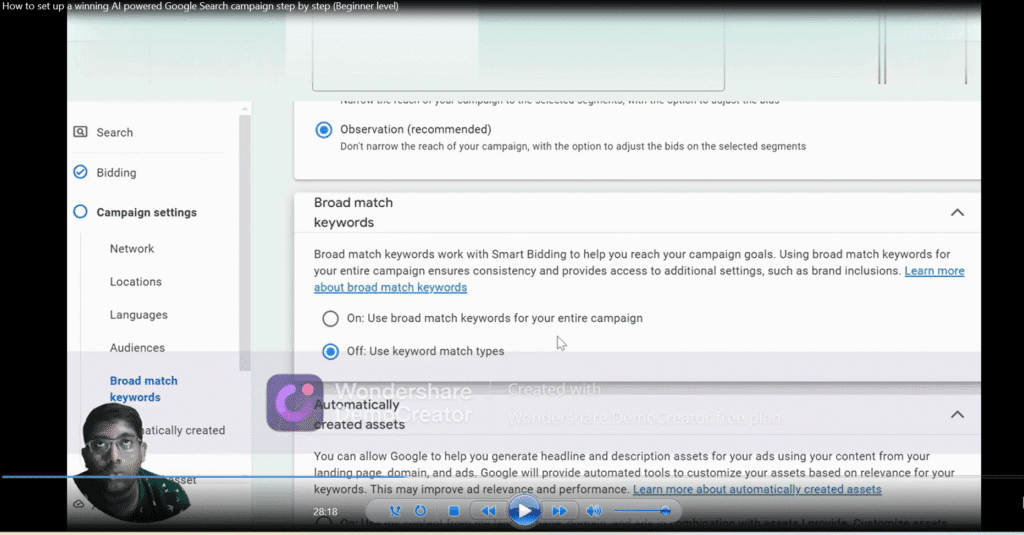Click the fast-forward double-arrow icon
This screenshot has height=535, width=1024.
pyautogui.click(x=559, y=511)
